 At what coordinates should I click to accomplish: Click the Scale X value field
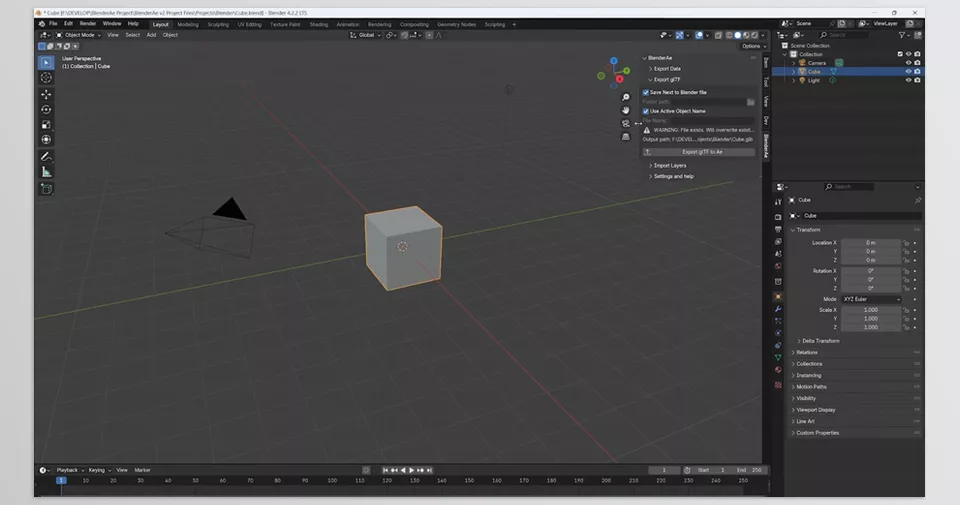tap(871, 310)
